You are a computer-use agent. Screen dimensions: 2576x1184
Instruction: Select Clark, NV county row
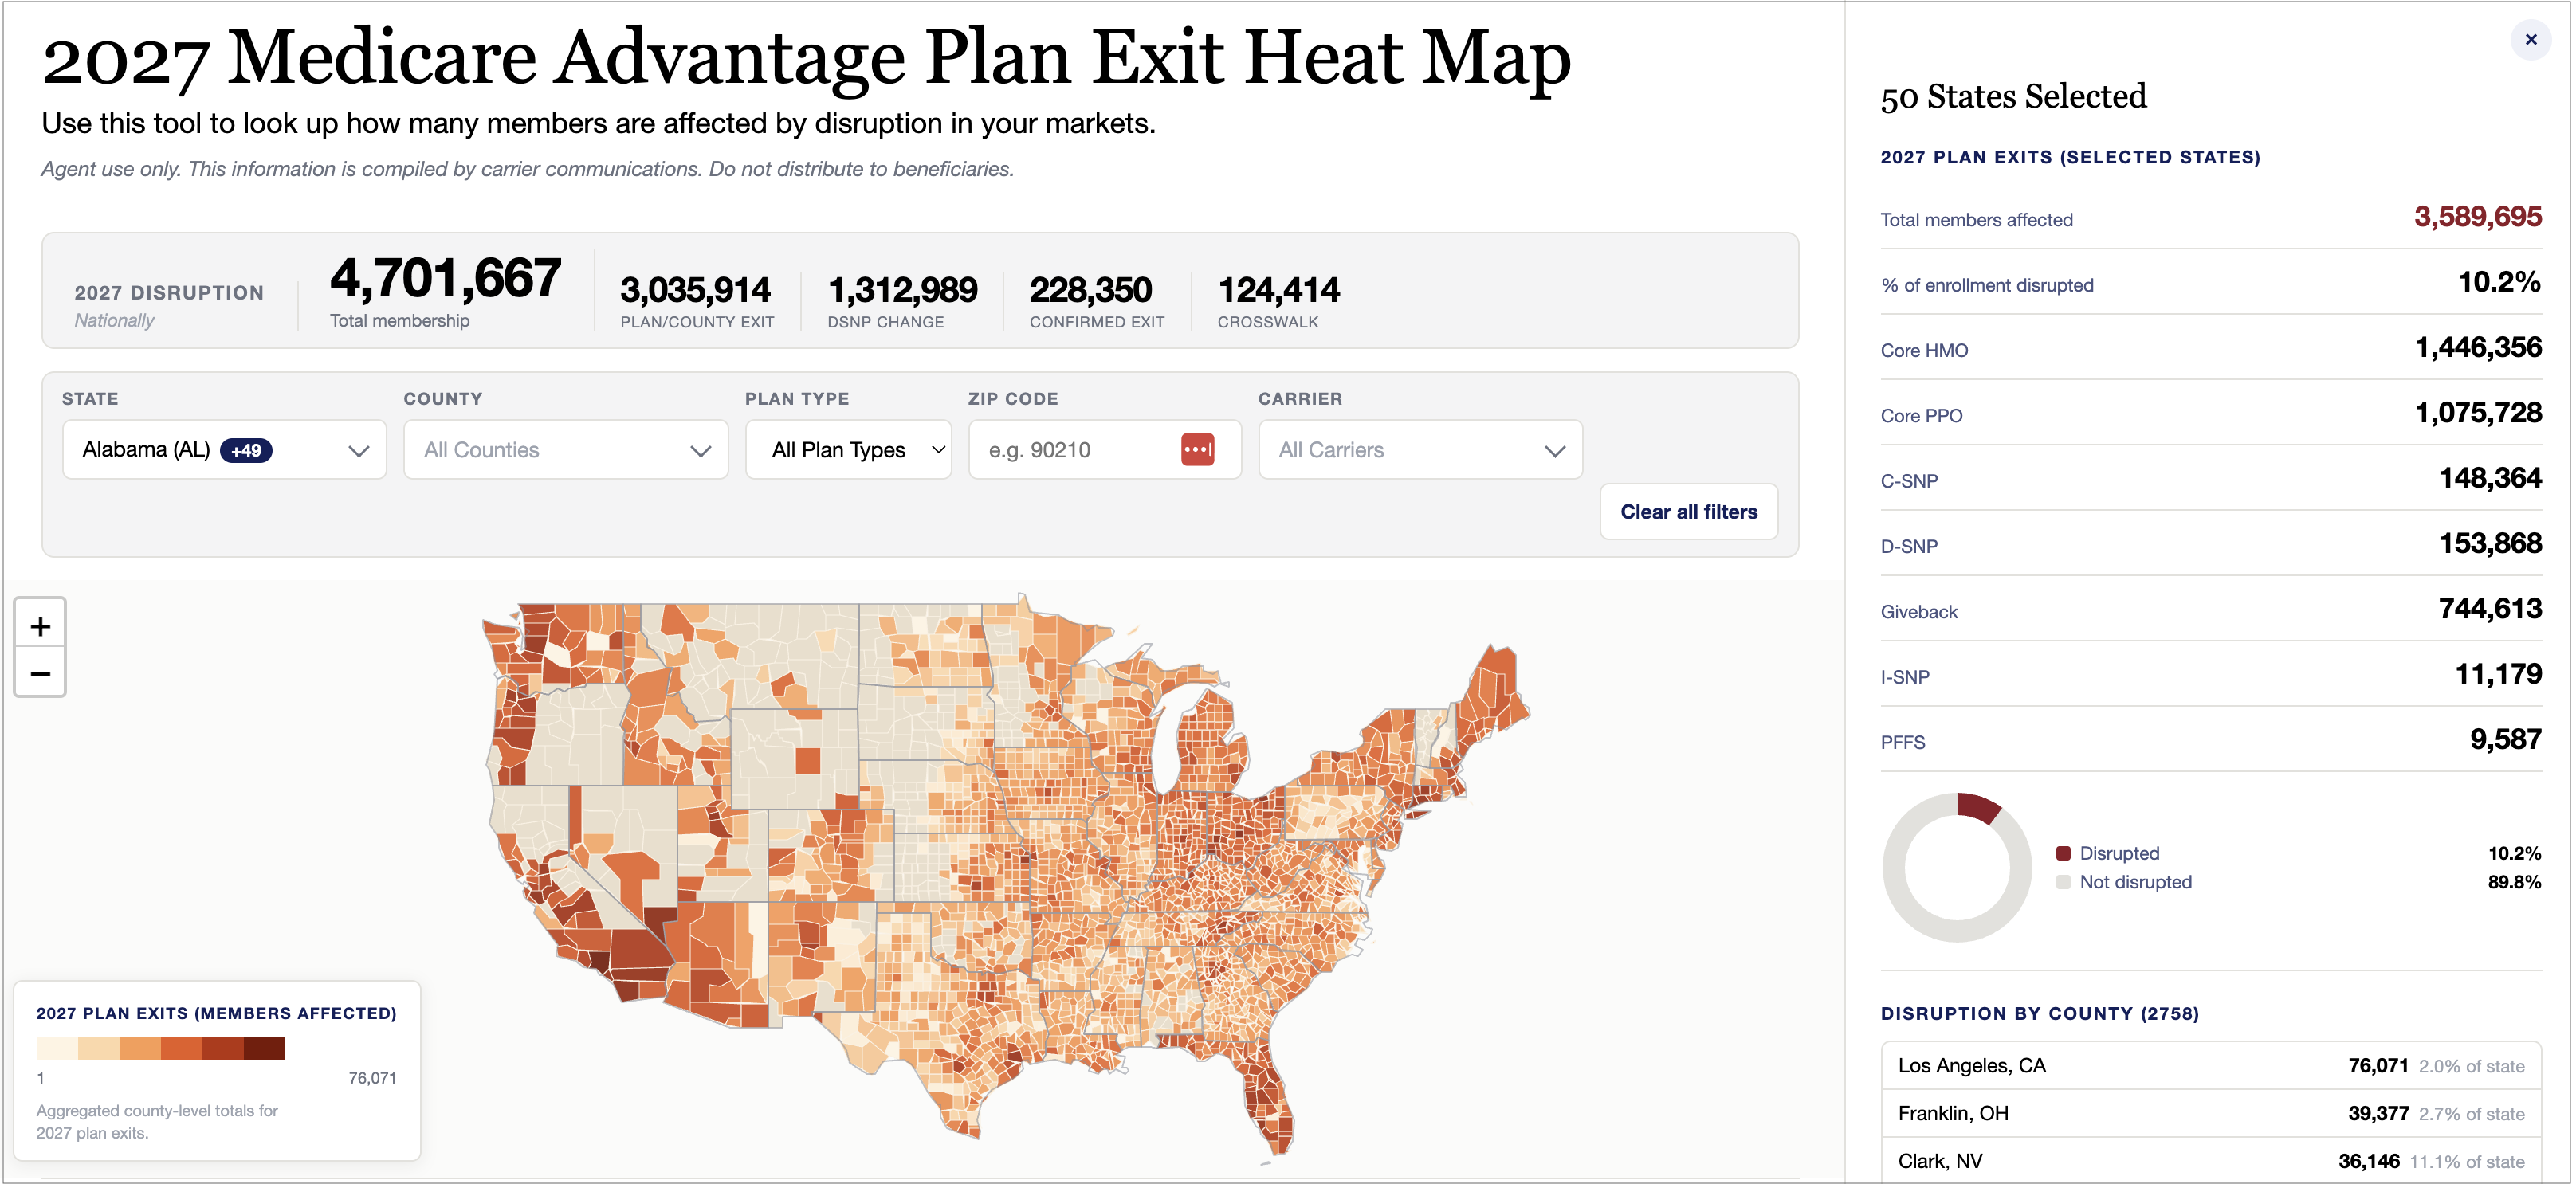tap(2210, 1161)
